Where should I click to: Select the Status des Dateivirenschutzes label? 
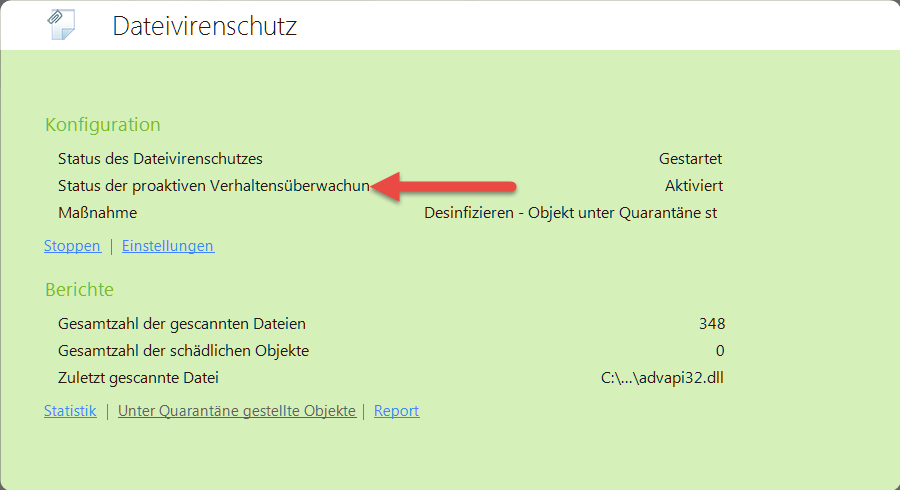(x=160, y=158)
